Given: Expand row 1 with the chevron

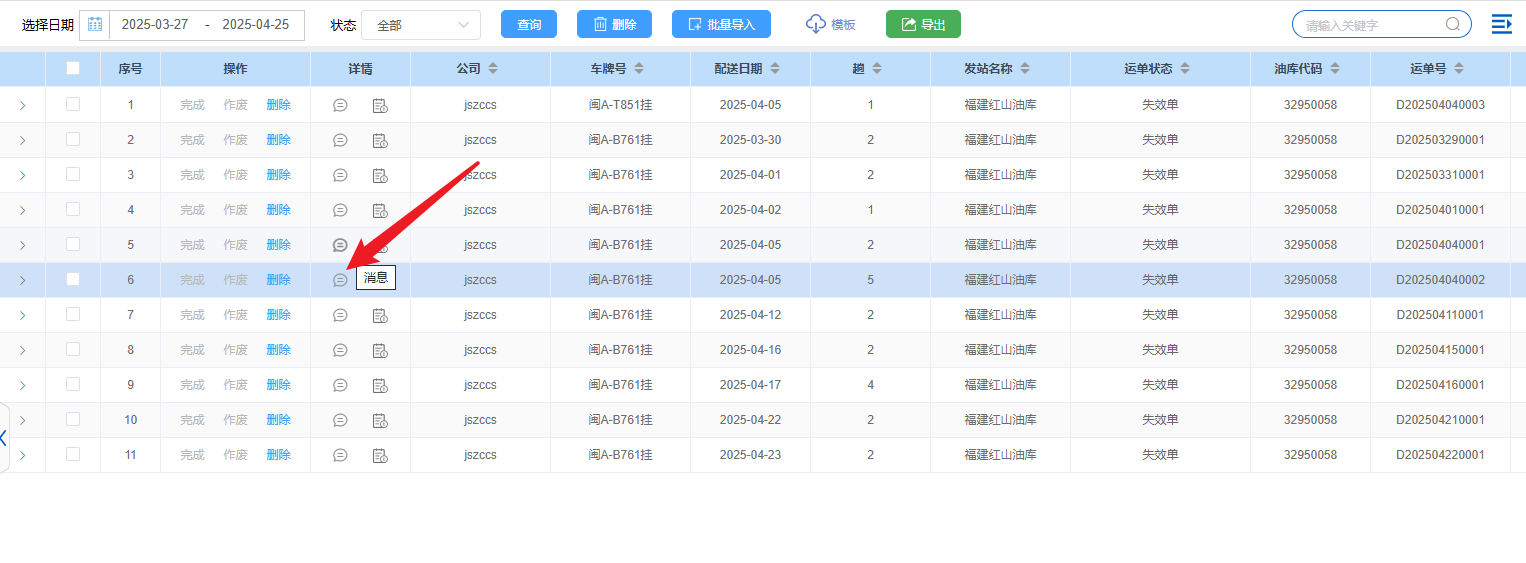Looking at the screenshot, I should [22, 105].
